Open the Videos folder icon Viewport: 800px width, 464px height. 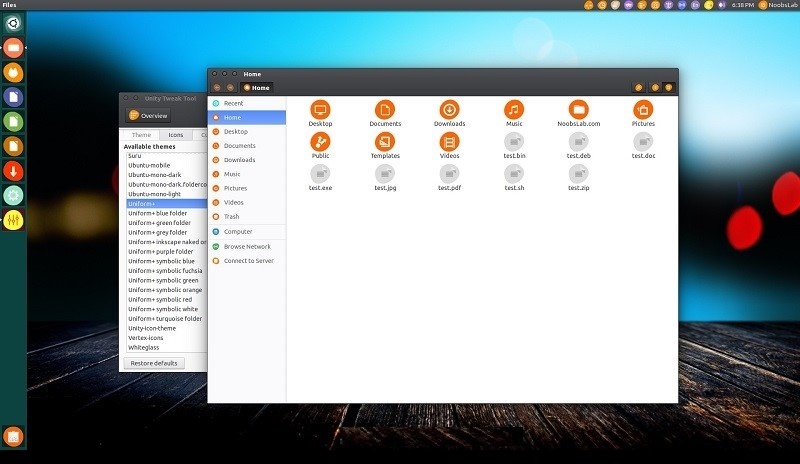click(x=449, y=142)
